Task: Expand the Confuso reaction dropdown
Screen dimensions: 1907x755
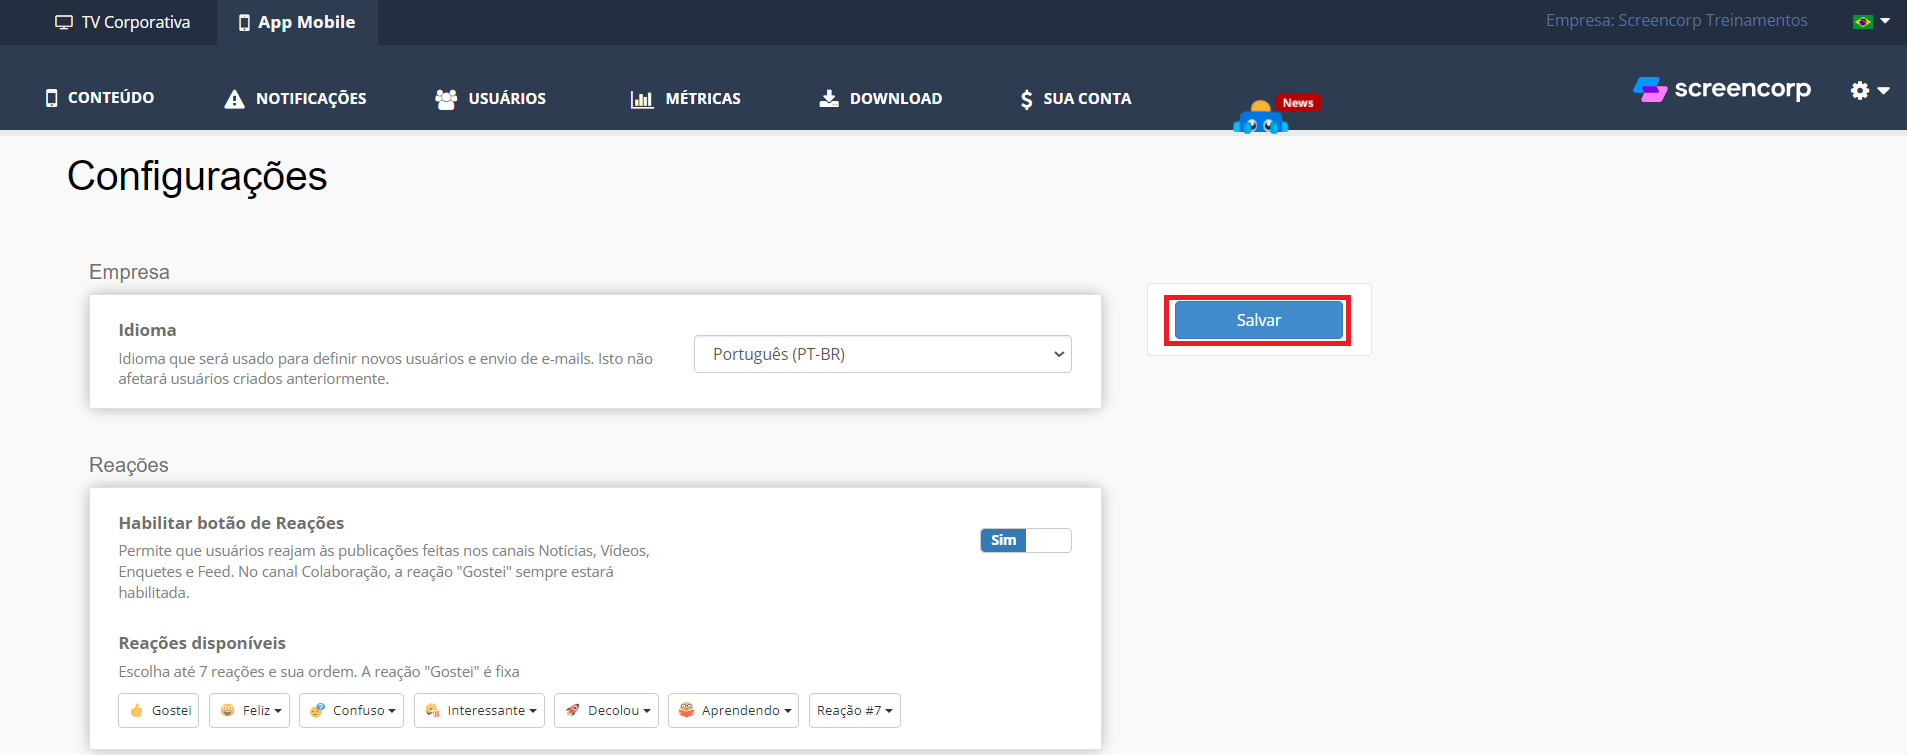Action: (x=351, y=710)
